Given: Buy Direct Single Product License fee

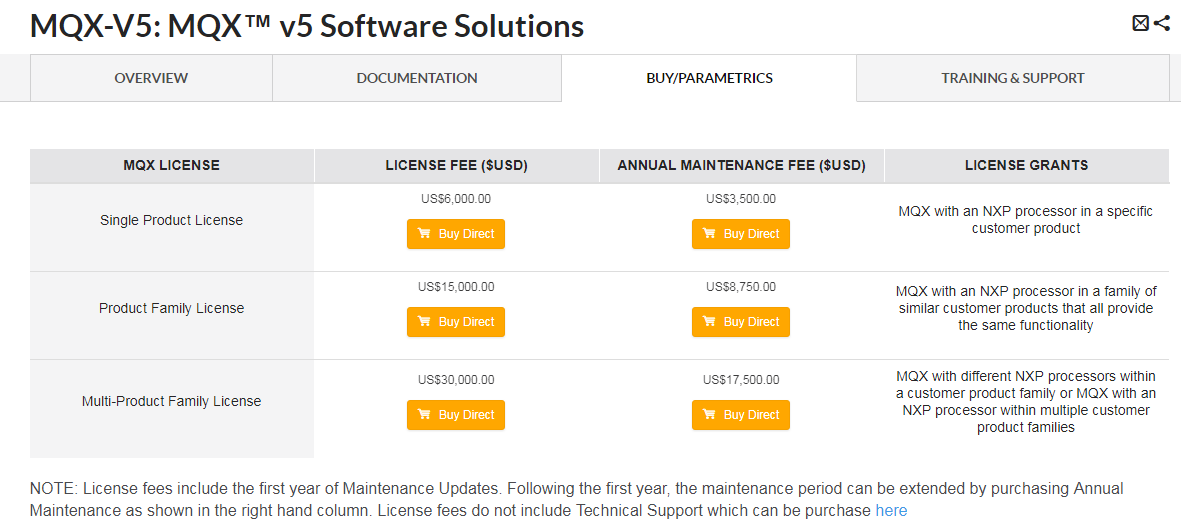Looking at the screenshot, I should (x=456, y=234).
